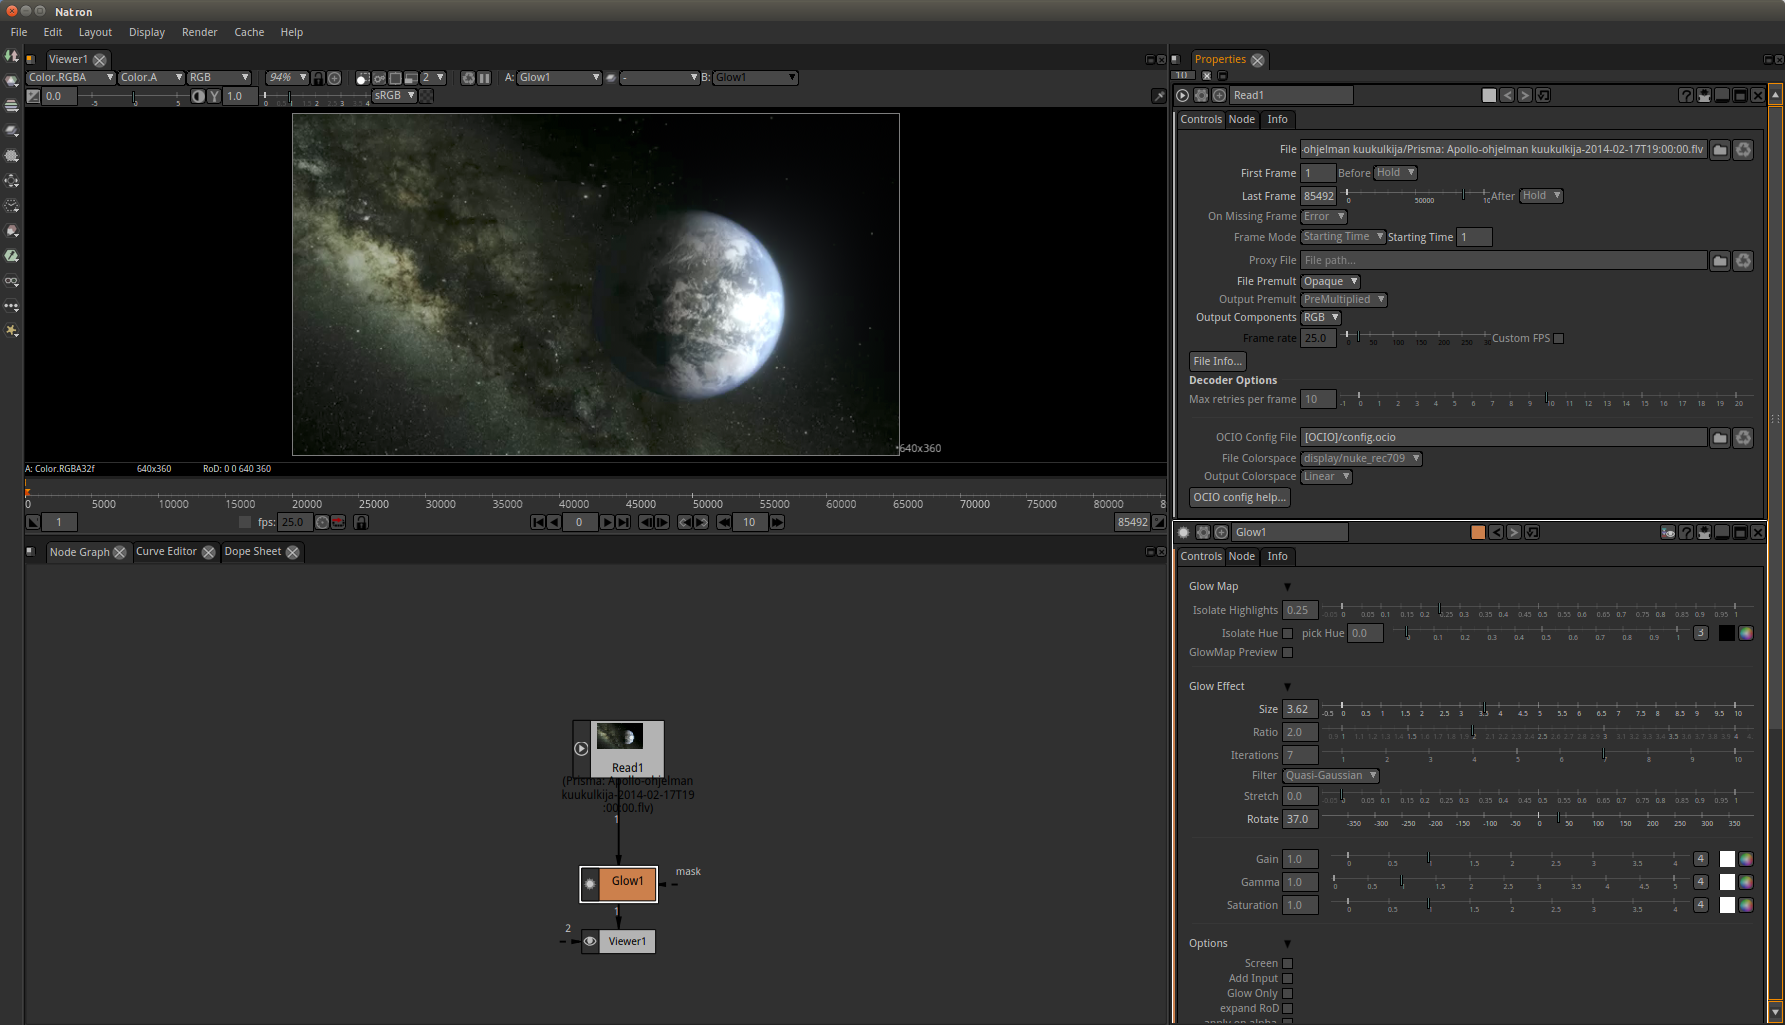Open the pick Hue color wheel dialog
Image resolution: width=1785 pixels, height=1025 pixels.
(1746, 633)
